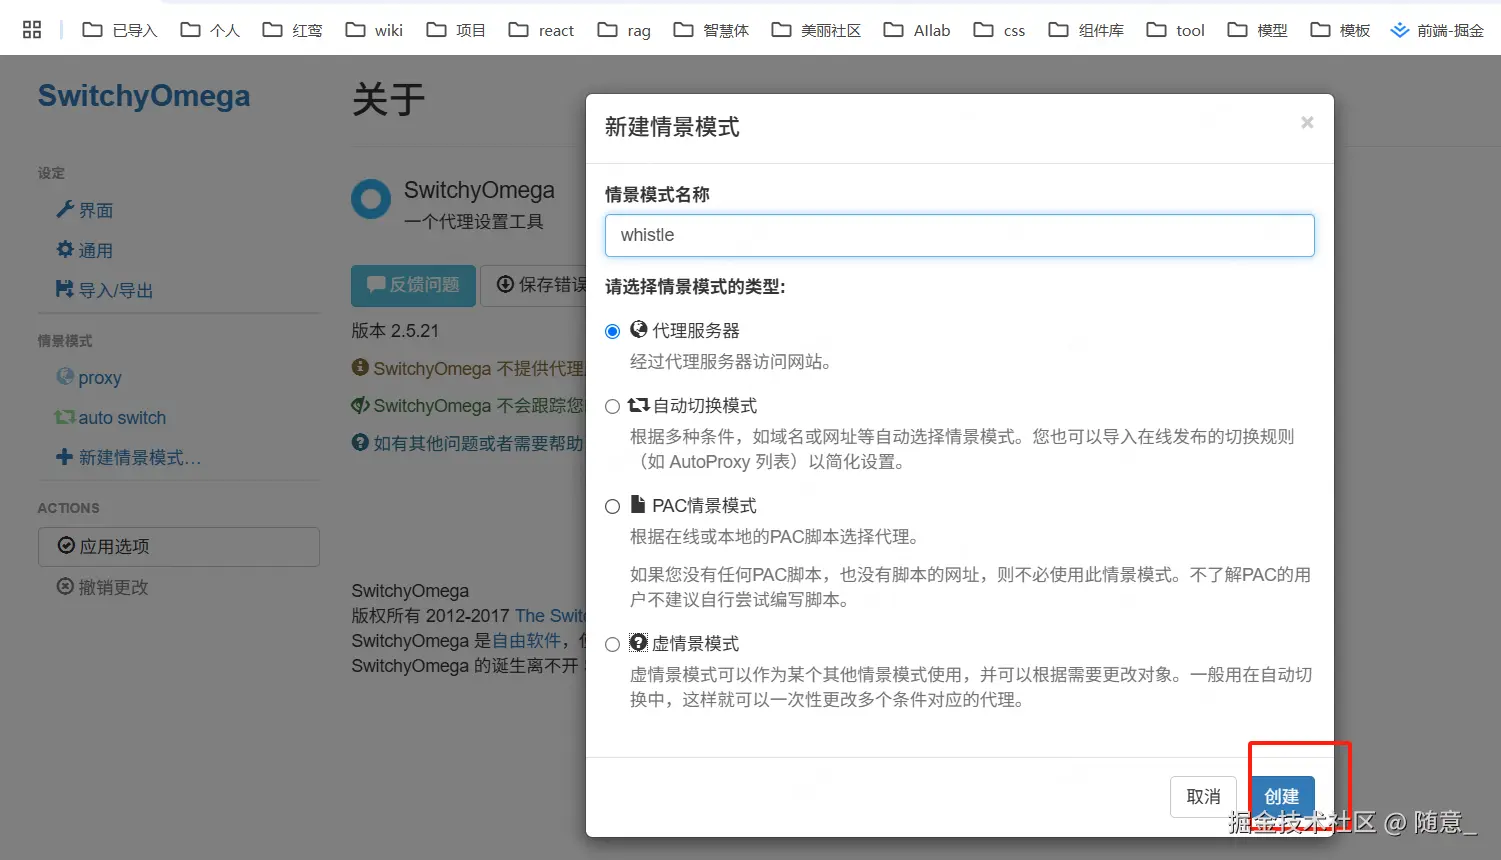Select the 代理服务器 radio button

(612, 331)
